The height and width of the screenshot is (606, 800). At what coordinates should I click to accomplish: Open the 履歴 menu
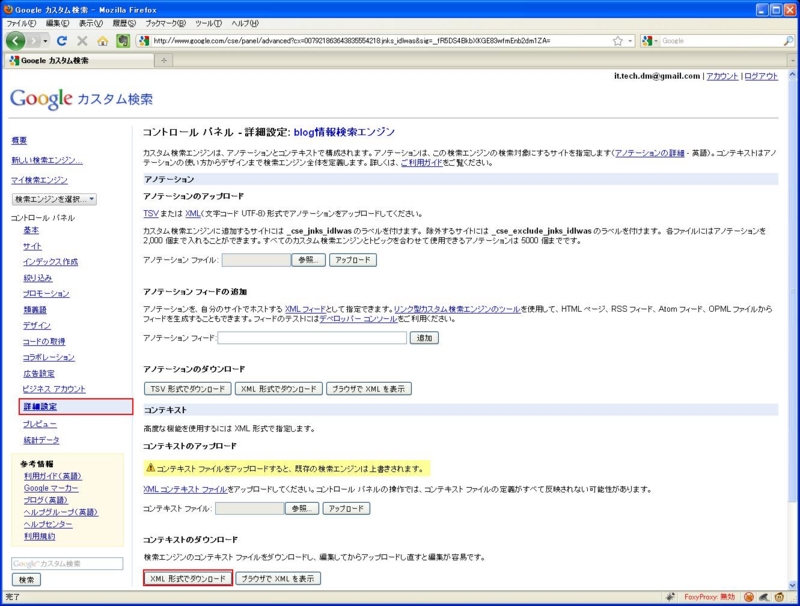124,23
